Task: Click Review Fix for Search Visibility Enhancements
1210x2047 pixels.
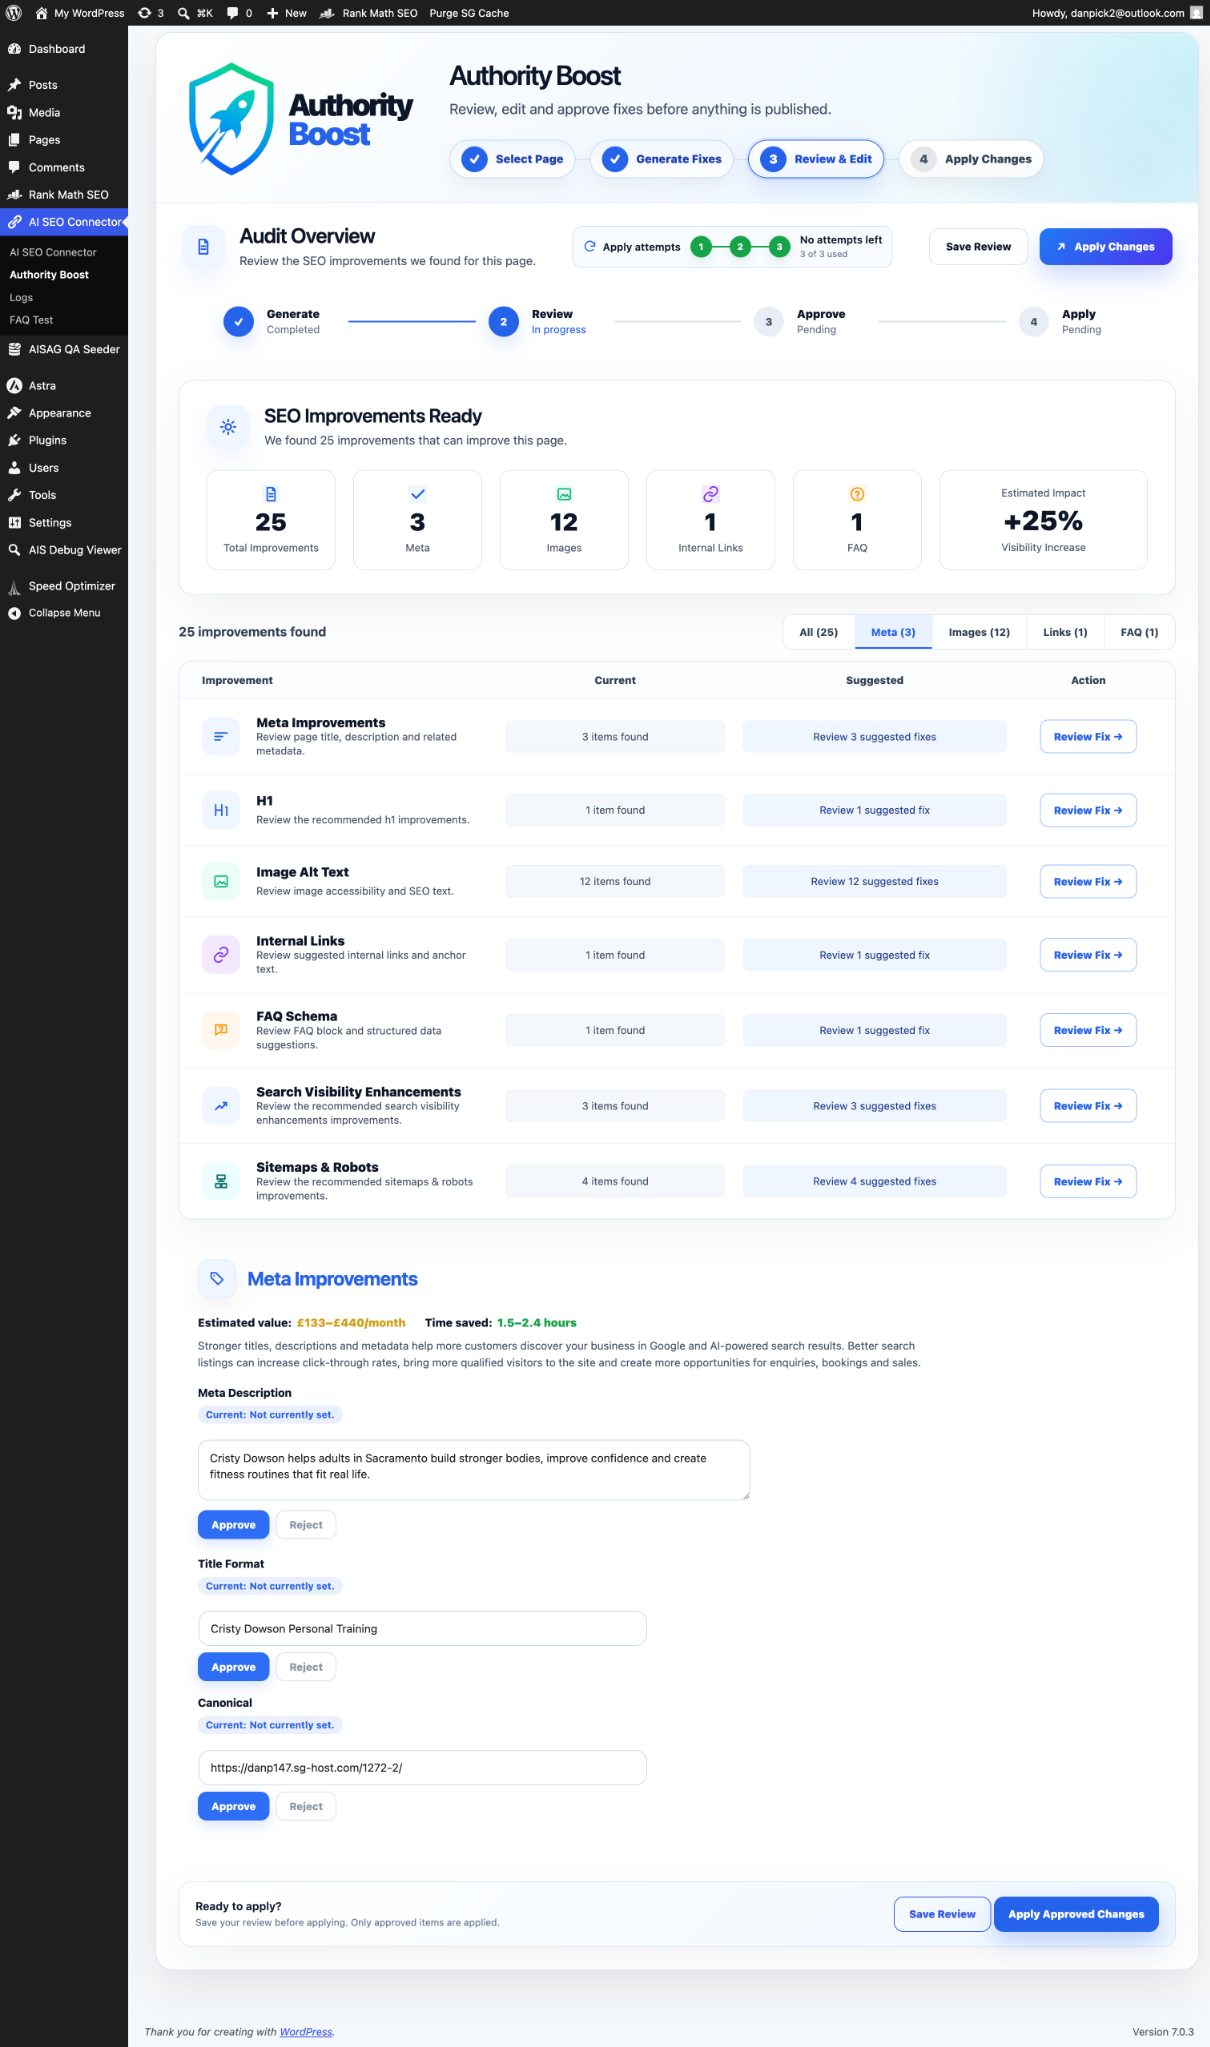Action: coord(1088,1106)
